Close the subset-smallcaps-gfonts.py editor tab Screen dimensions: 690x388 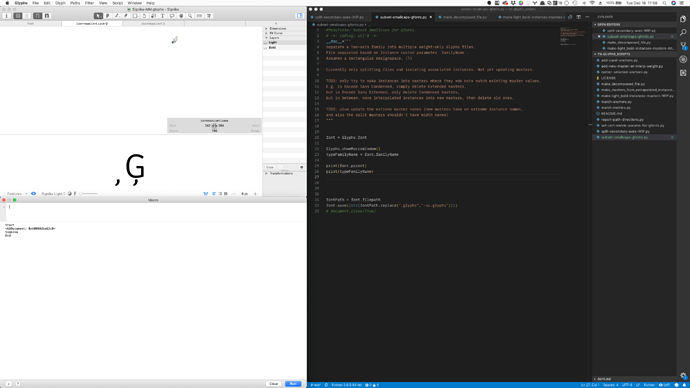tap(430, 17)
